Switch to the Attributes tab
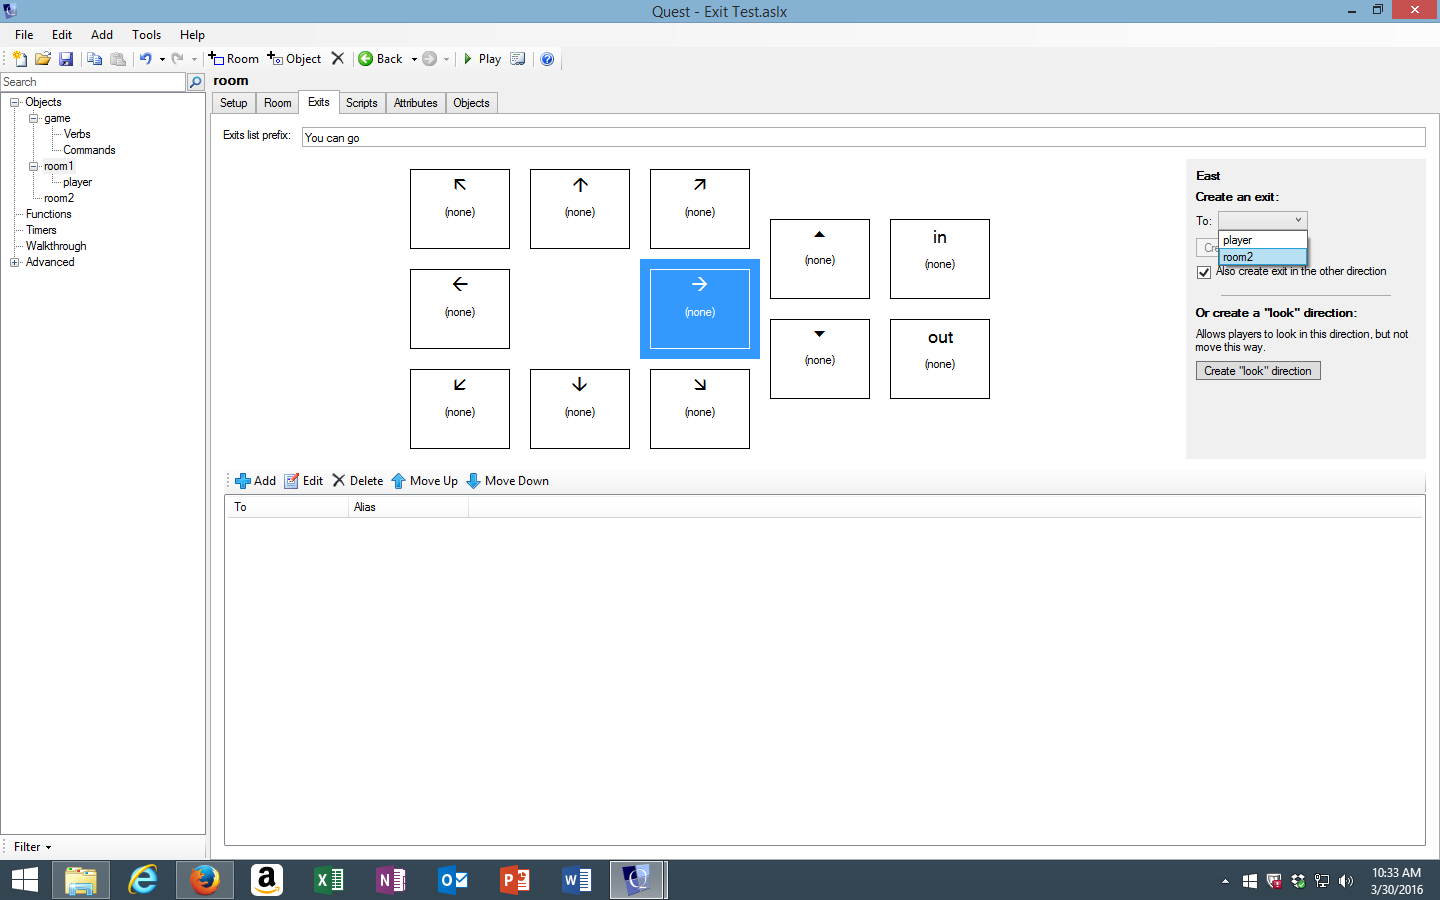The width and height of the screenshot is (1440, 900). 415,103
